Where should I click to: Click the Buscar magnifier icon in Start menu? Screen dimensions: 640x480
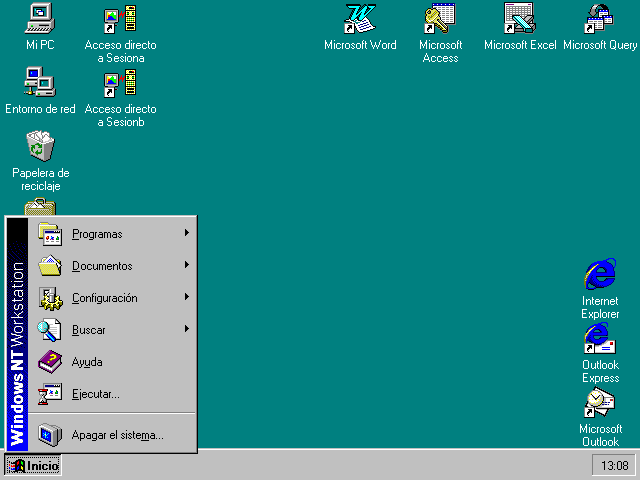(x=49, y=330)
